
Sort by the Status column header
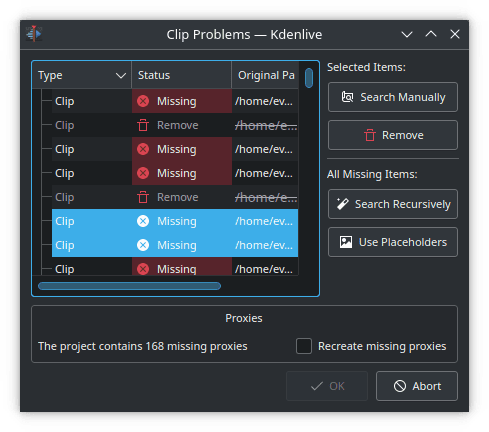[182, 75]
